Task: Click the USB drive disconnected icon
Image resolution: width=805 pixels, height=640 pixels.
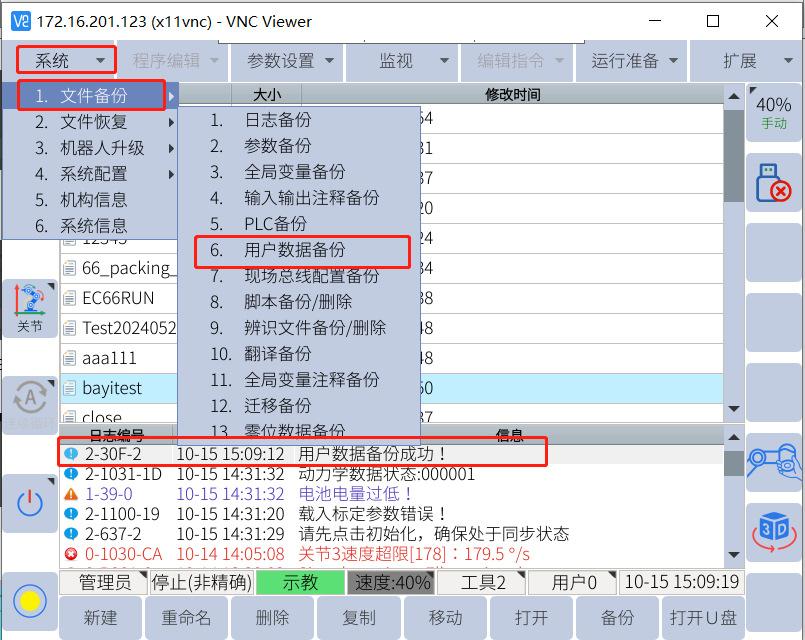Action: tap(774, 182)
